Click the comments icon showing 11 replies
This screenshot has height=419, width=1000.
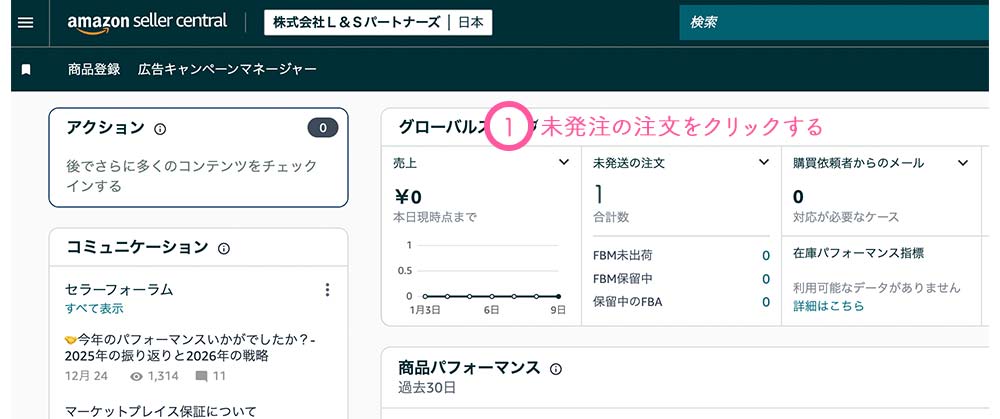(x=202, y=377)
